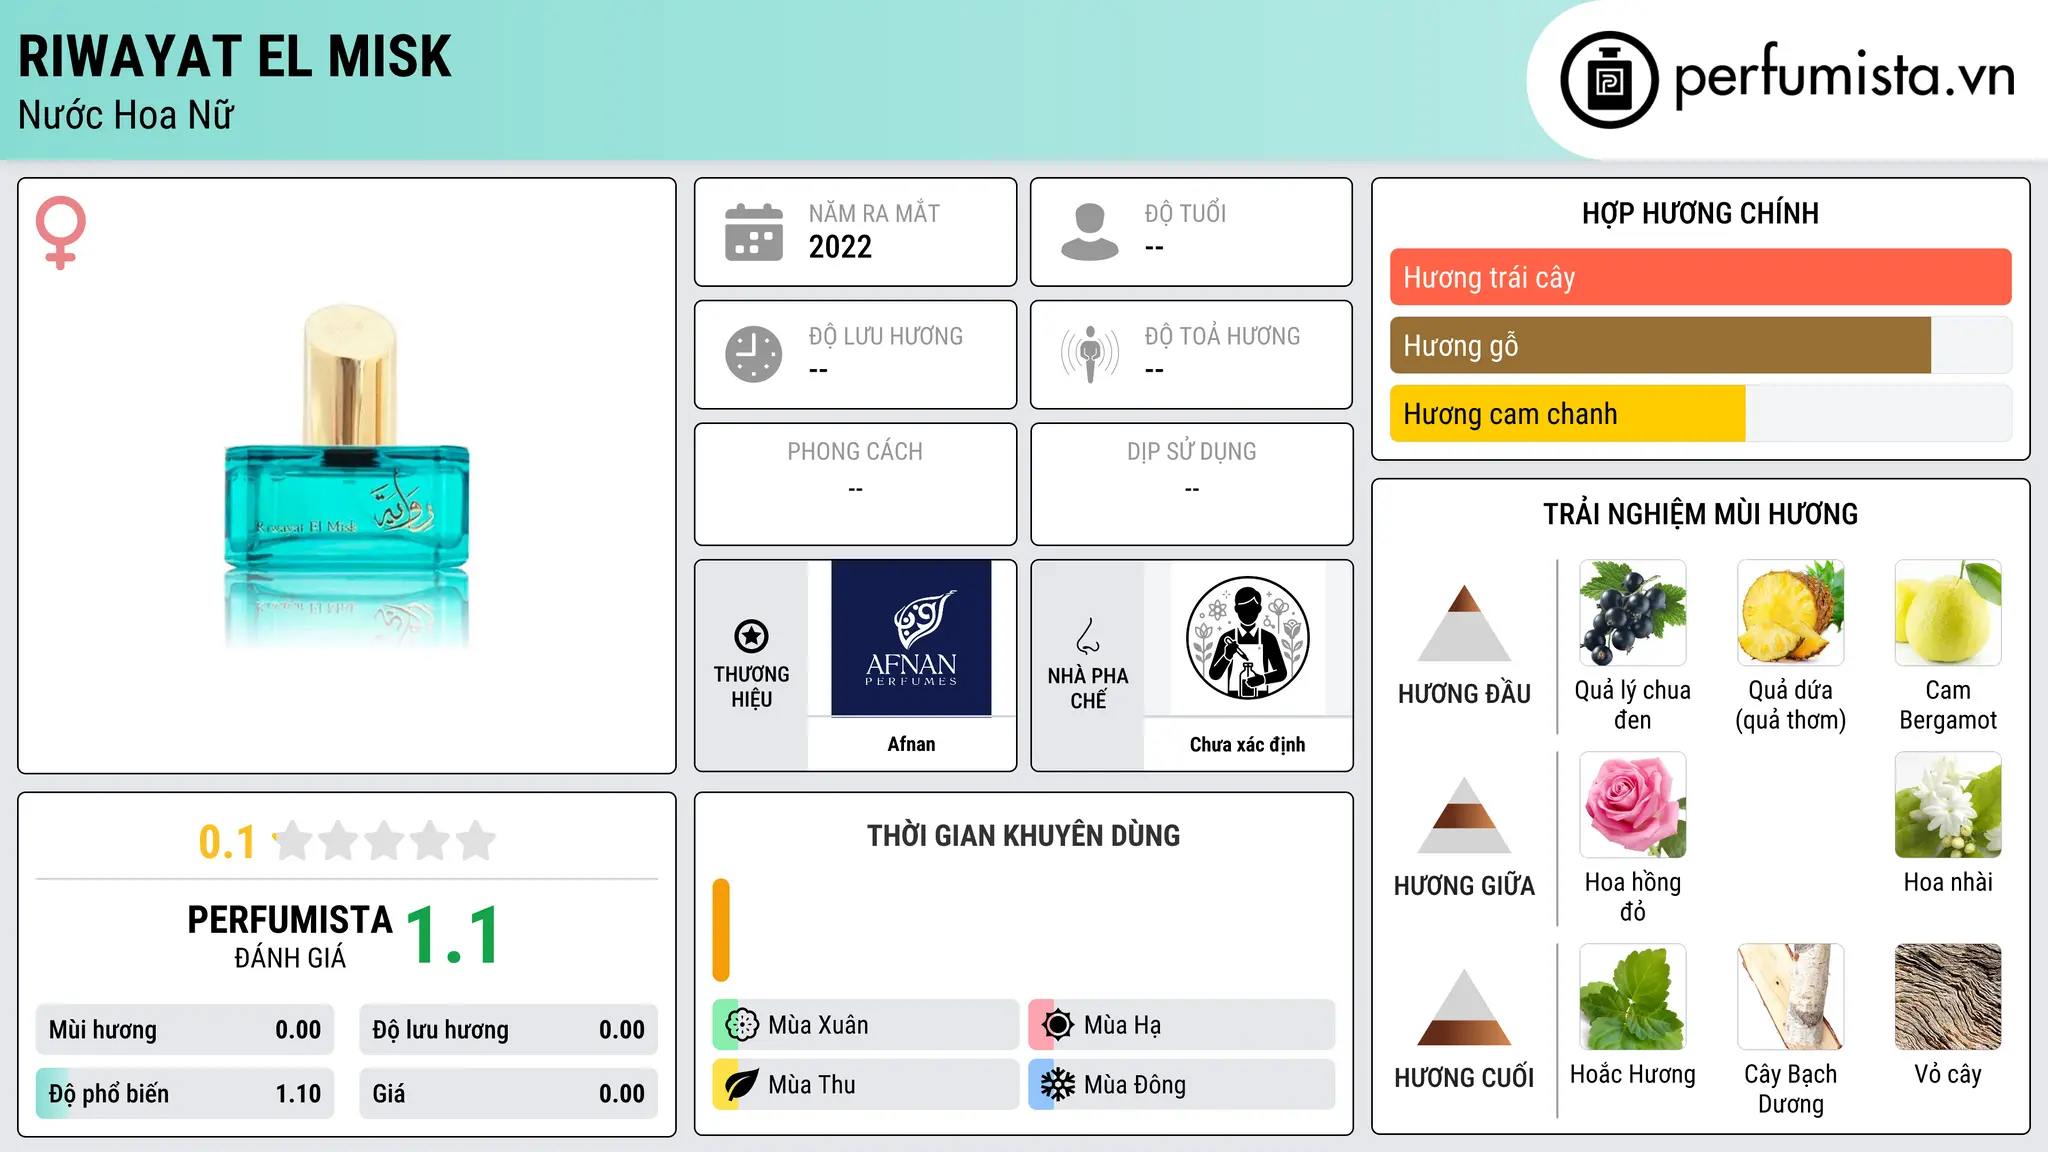Click the Giá score row
The width and height of the screenshot is (2048, 1152).
click(x=508, y=1094)
